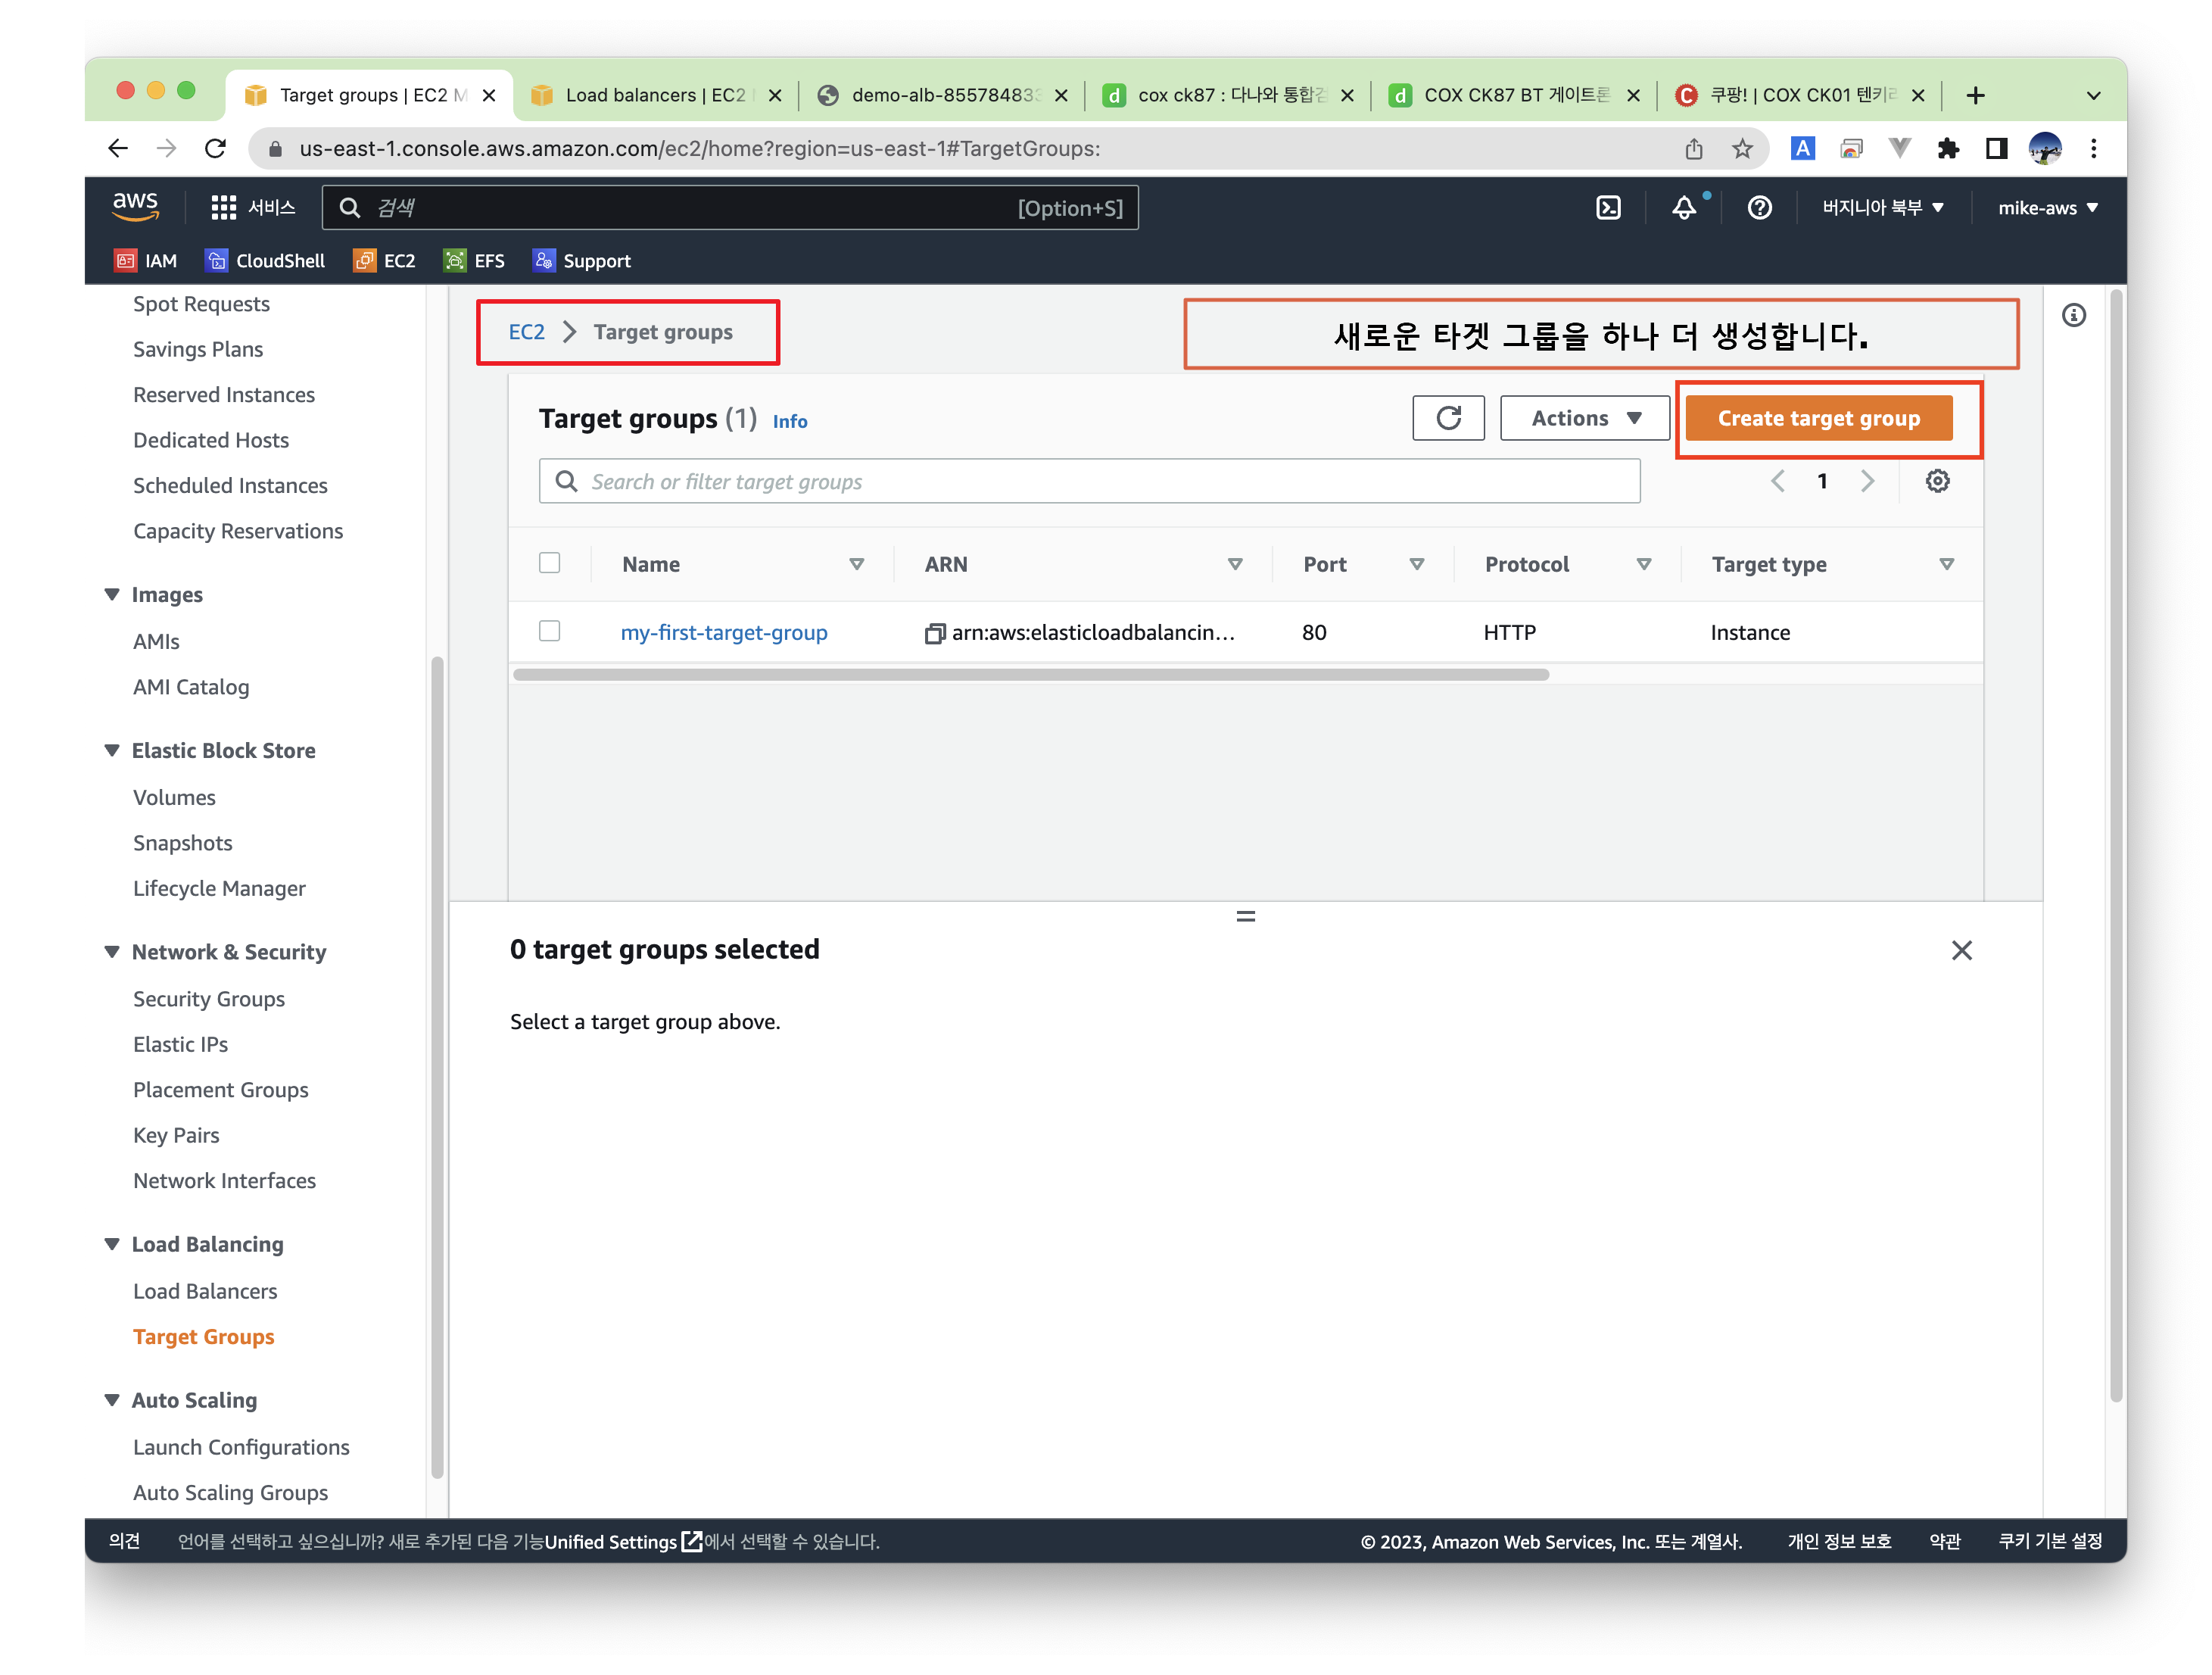
Task: Open Load Balancers in the sidebar
Action: coord(205,1291)
